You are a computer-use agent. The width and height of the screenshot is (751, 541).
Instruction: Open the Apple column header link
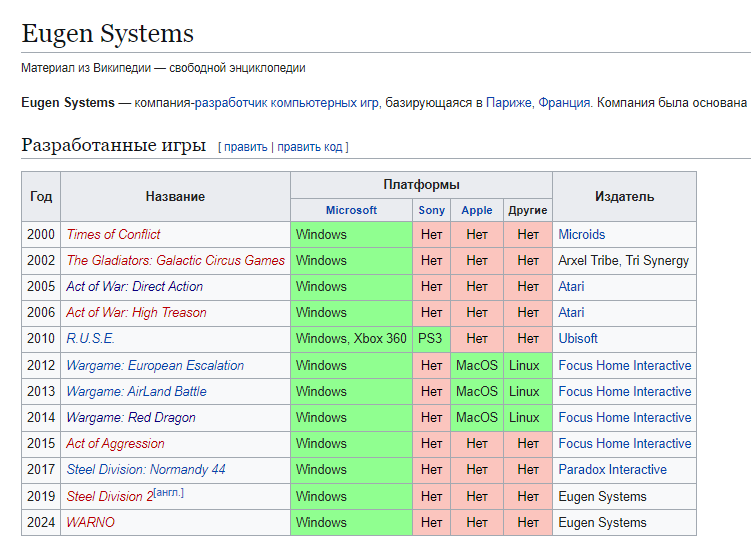tap(477, 210)
